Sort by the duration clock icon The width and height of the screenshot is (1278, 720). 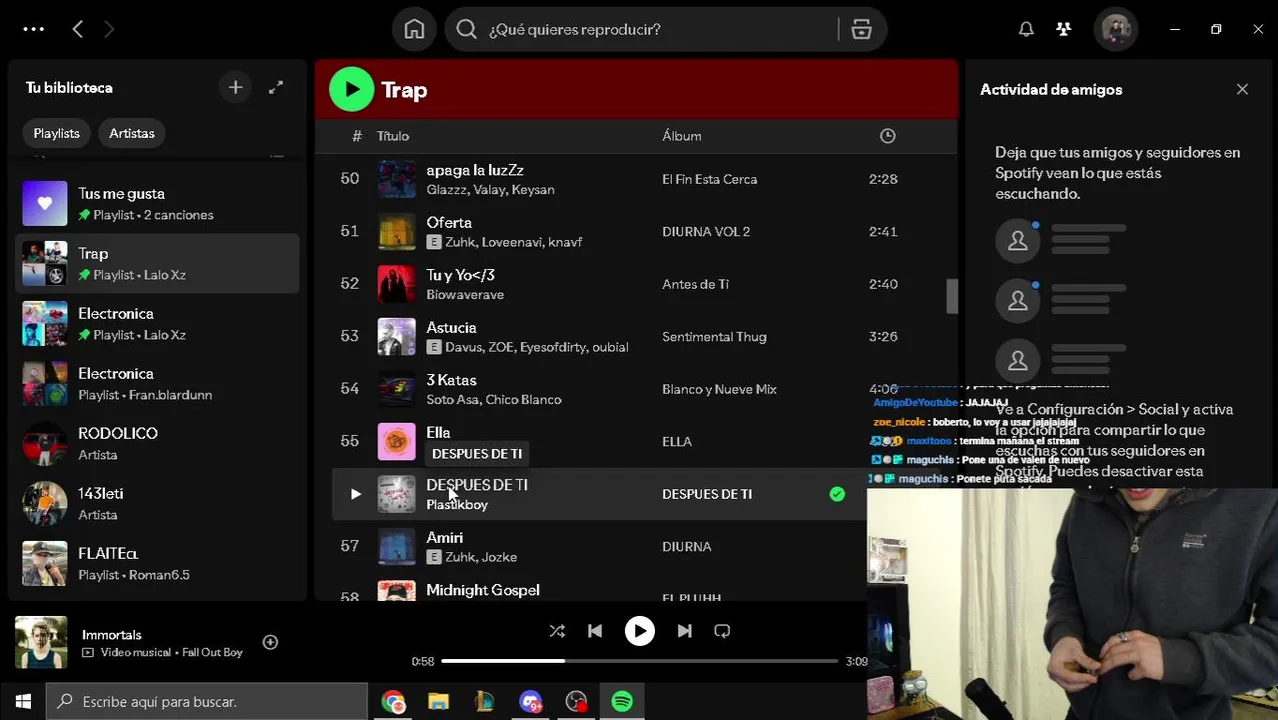pos(887,136)
